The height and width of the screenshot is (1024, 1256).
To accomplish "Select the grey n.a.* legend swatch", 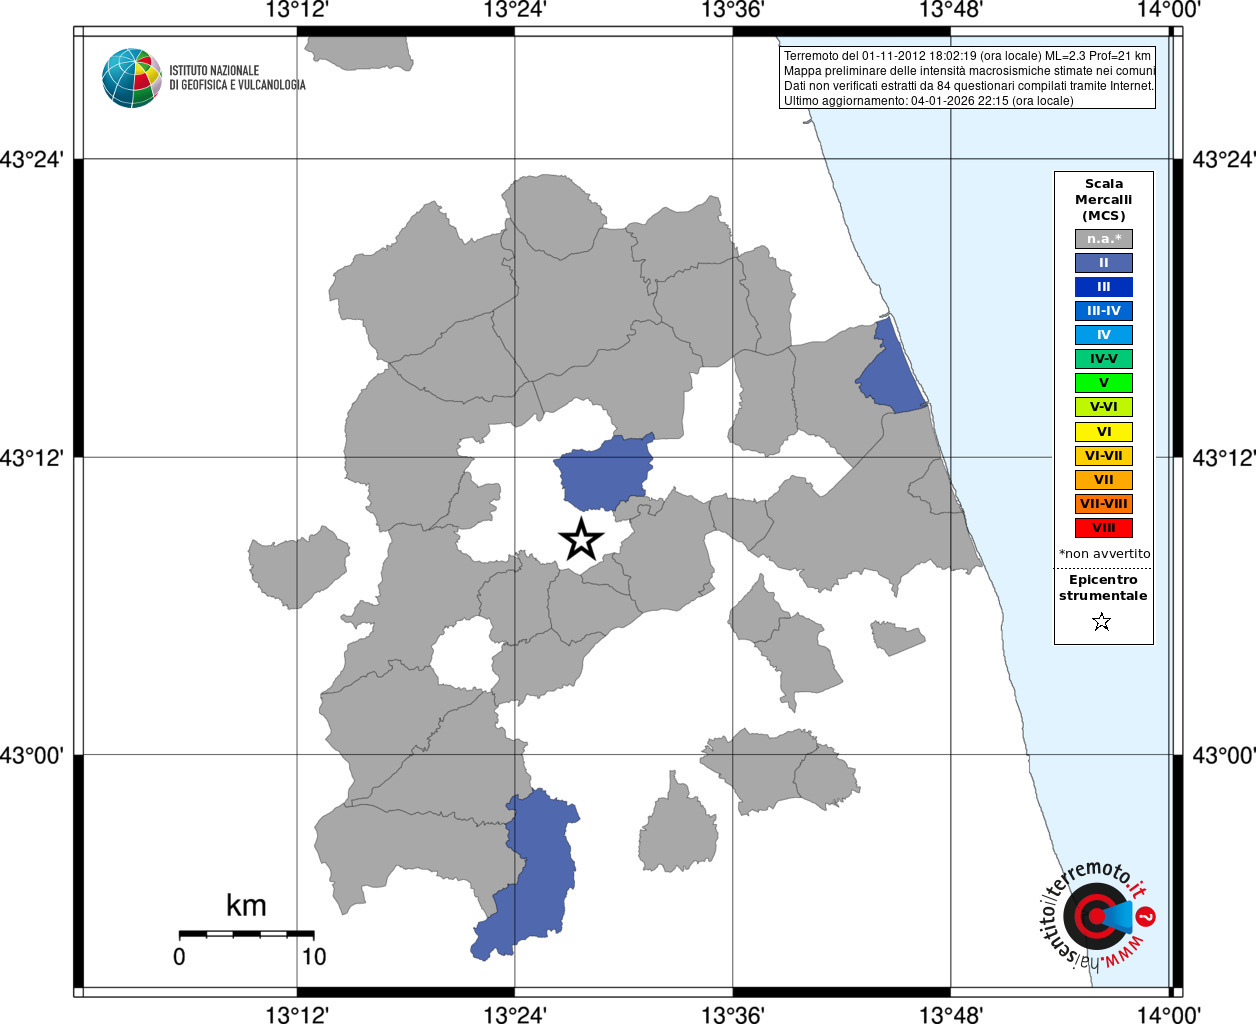I will 1104,239.
